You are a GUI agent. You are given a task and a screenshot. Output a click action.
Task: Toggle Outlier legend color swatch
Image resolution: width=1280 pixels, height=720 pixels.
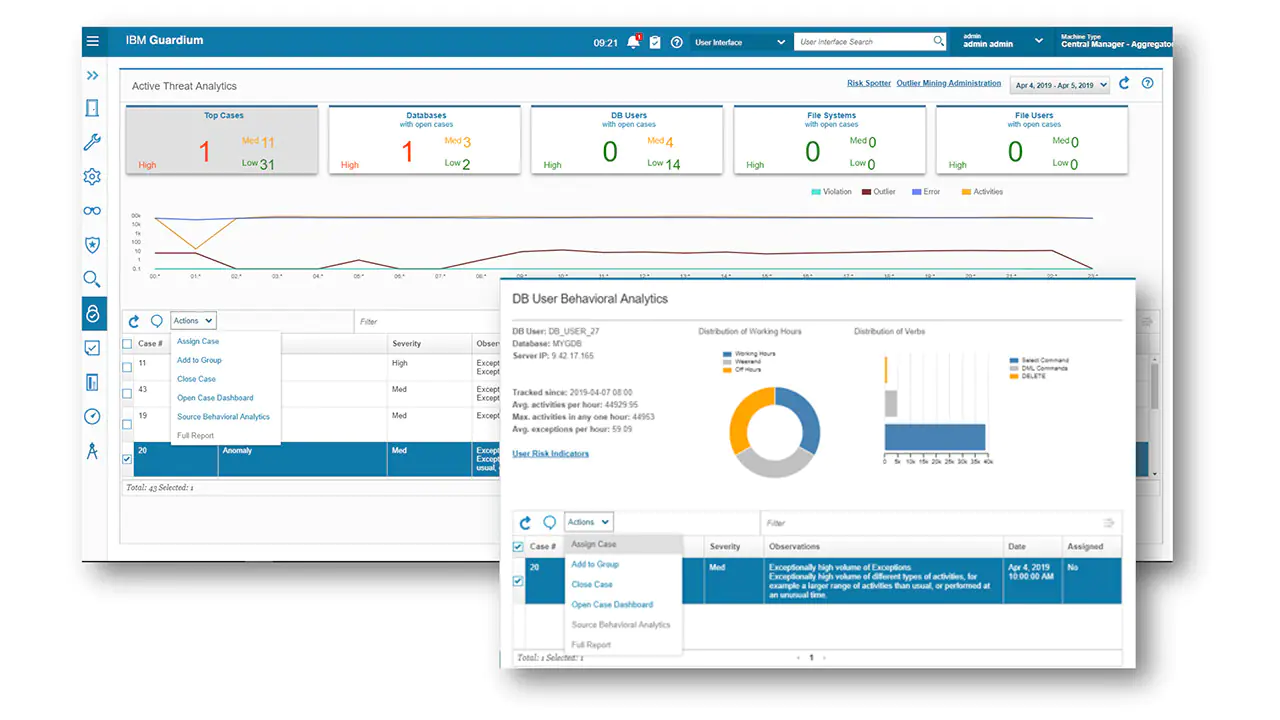(866, 192)
